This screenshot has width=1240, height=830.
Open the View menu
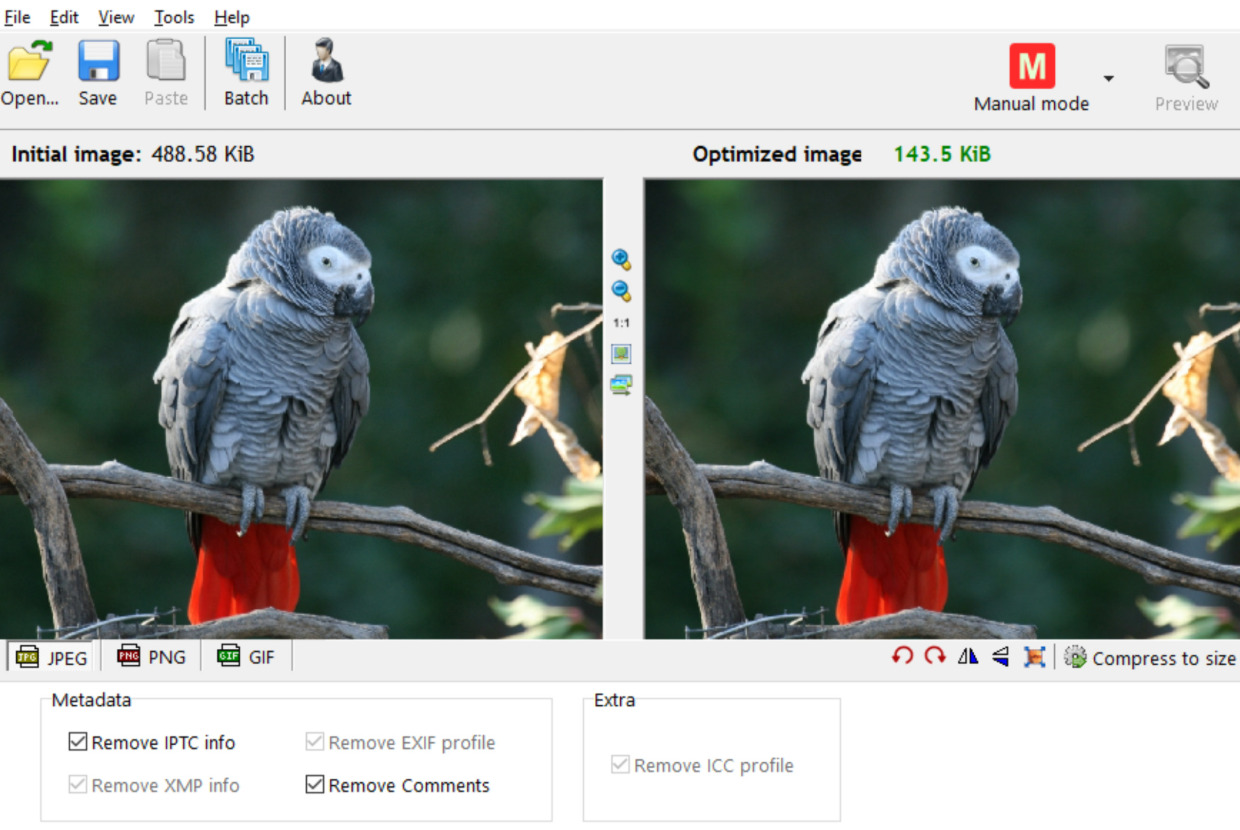[116, 17]
